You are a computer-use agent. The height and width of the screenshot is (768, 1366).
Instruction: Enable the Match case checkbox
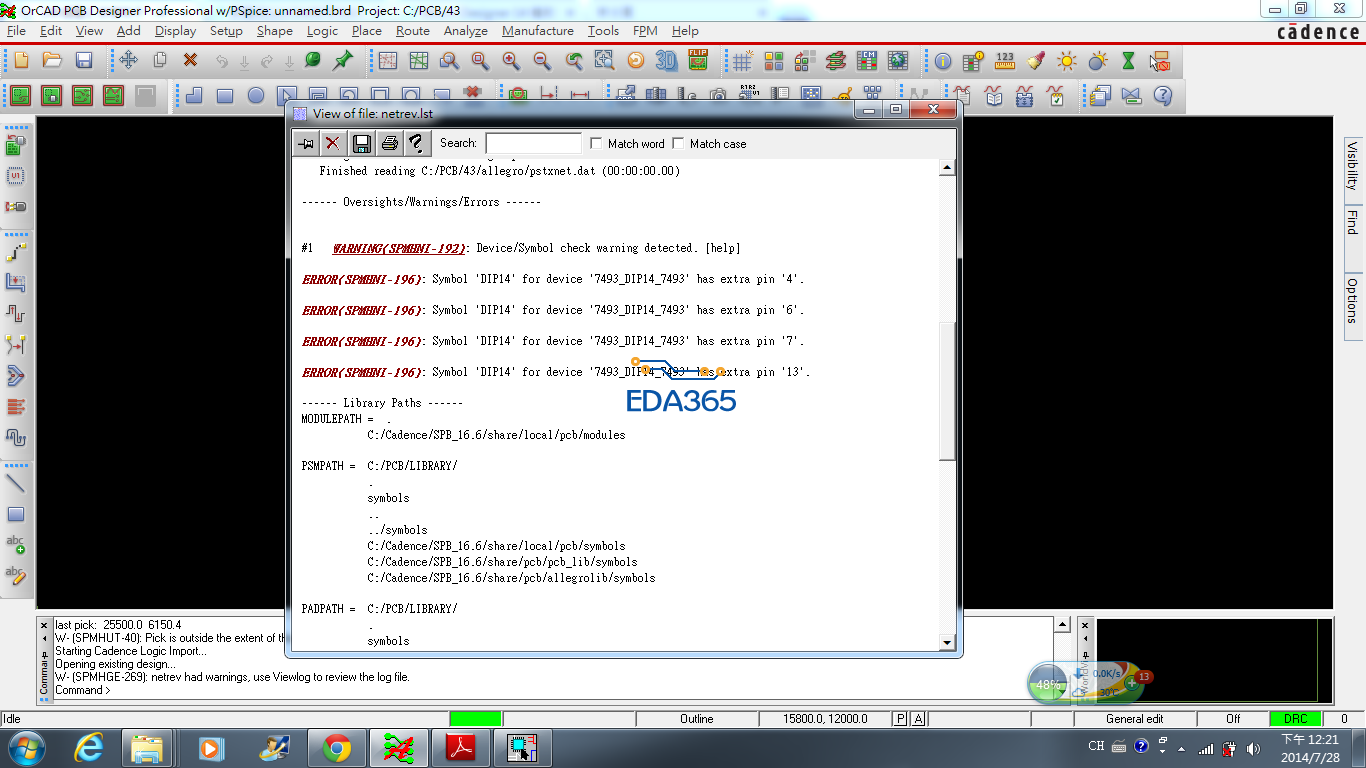point(679,143)
